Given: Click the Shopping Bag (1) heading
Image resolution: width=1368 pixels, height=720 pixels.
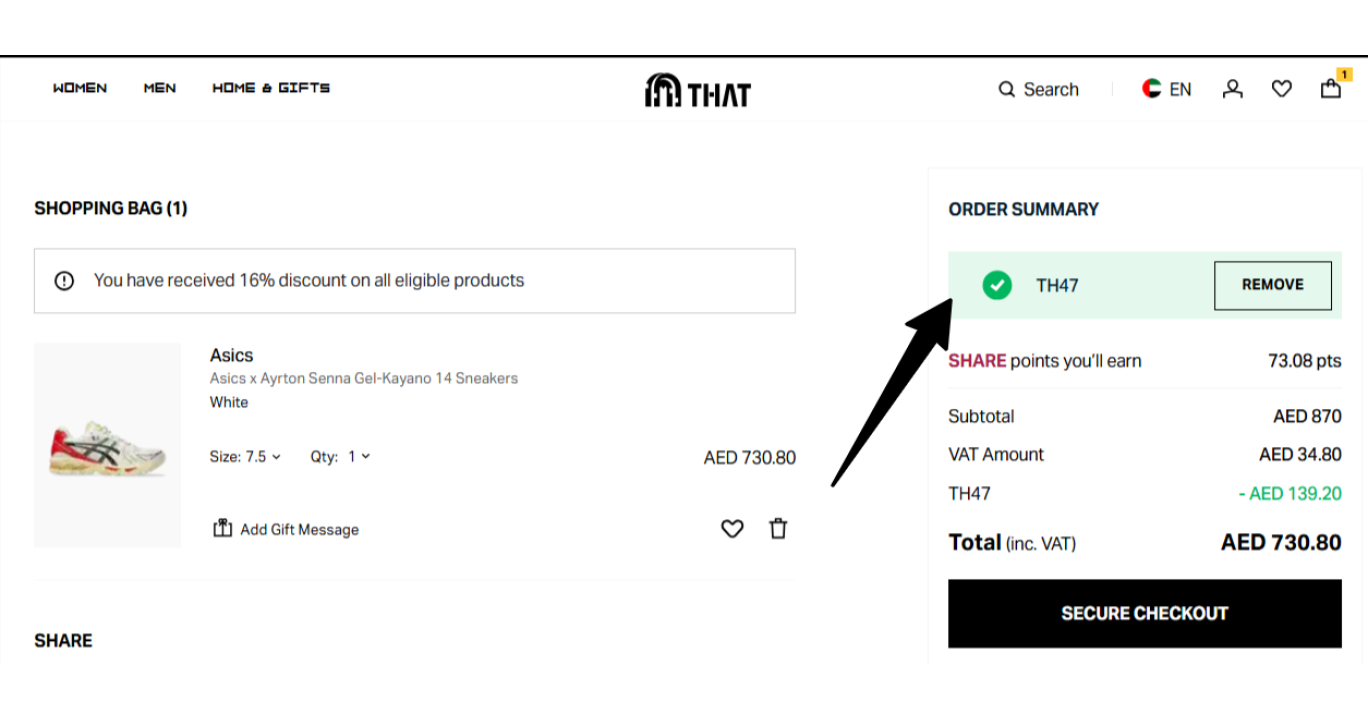Looking at the screenshot, I should coord(111,208).
